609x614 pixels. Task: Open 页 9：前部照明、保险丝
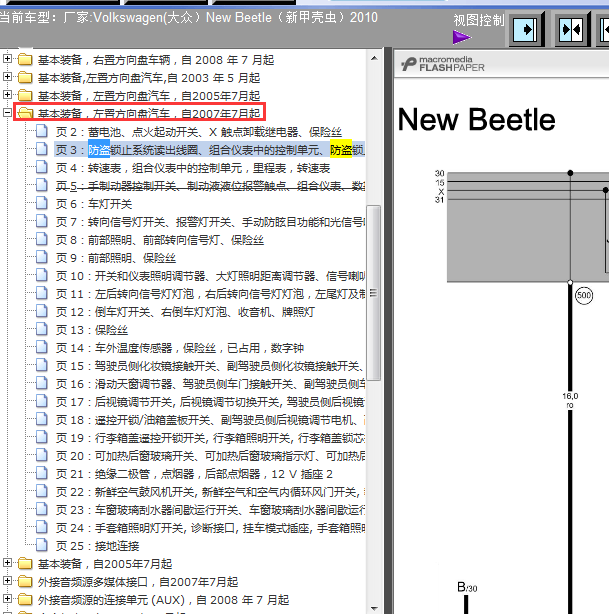[x=116, y=258]
